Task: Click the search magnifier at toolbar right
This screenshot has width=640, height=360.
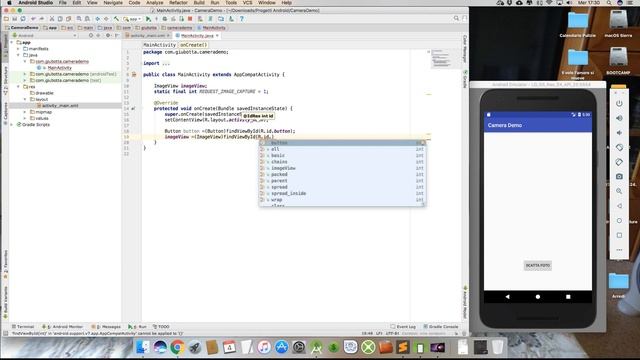Action: click(456, 18)
